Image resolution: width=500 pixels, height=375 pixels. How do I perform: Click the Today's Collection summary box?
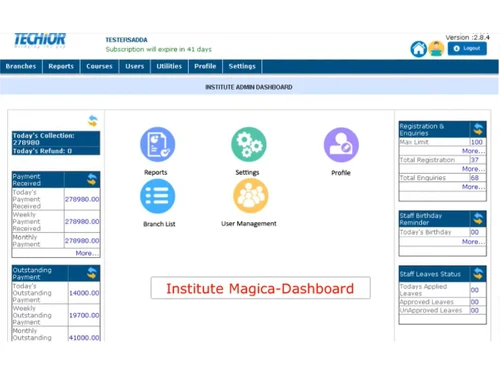[56, 143]
